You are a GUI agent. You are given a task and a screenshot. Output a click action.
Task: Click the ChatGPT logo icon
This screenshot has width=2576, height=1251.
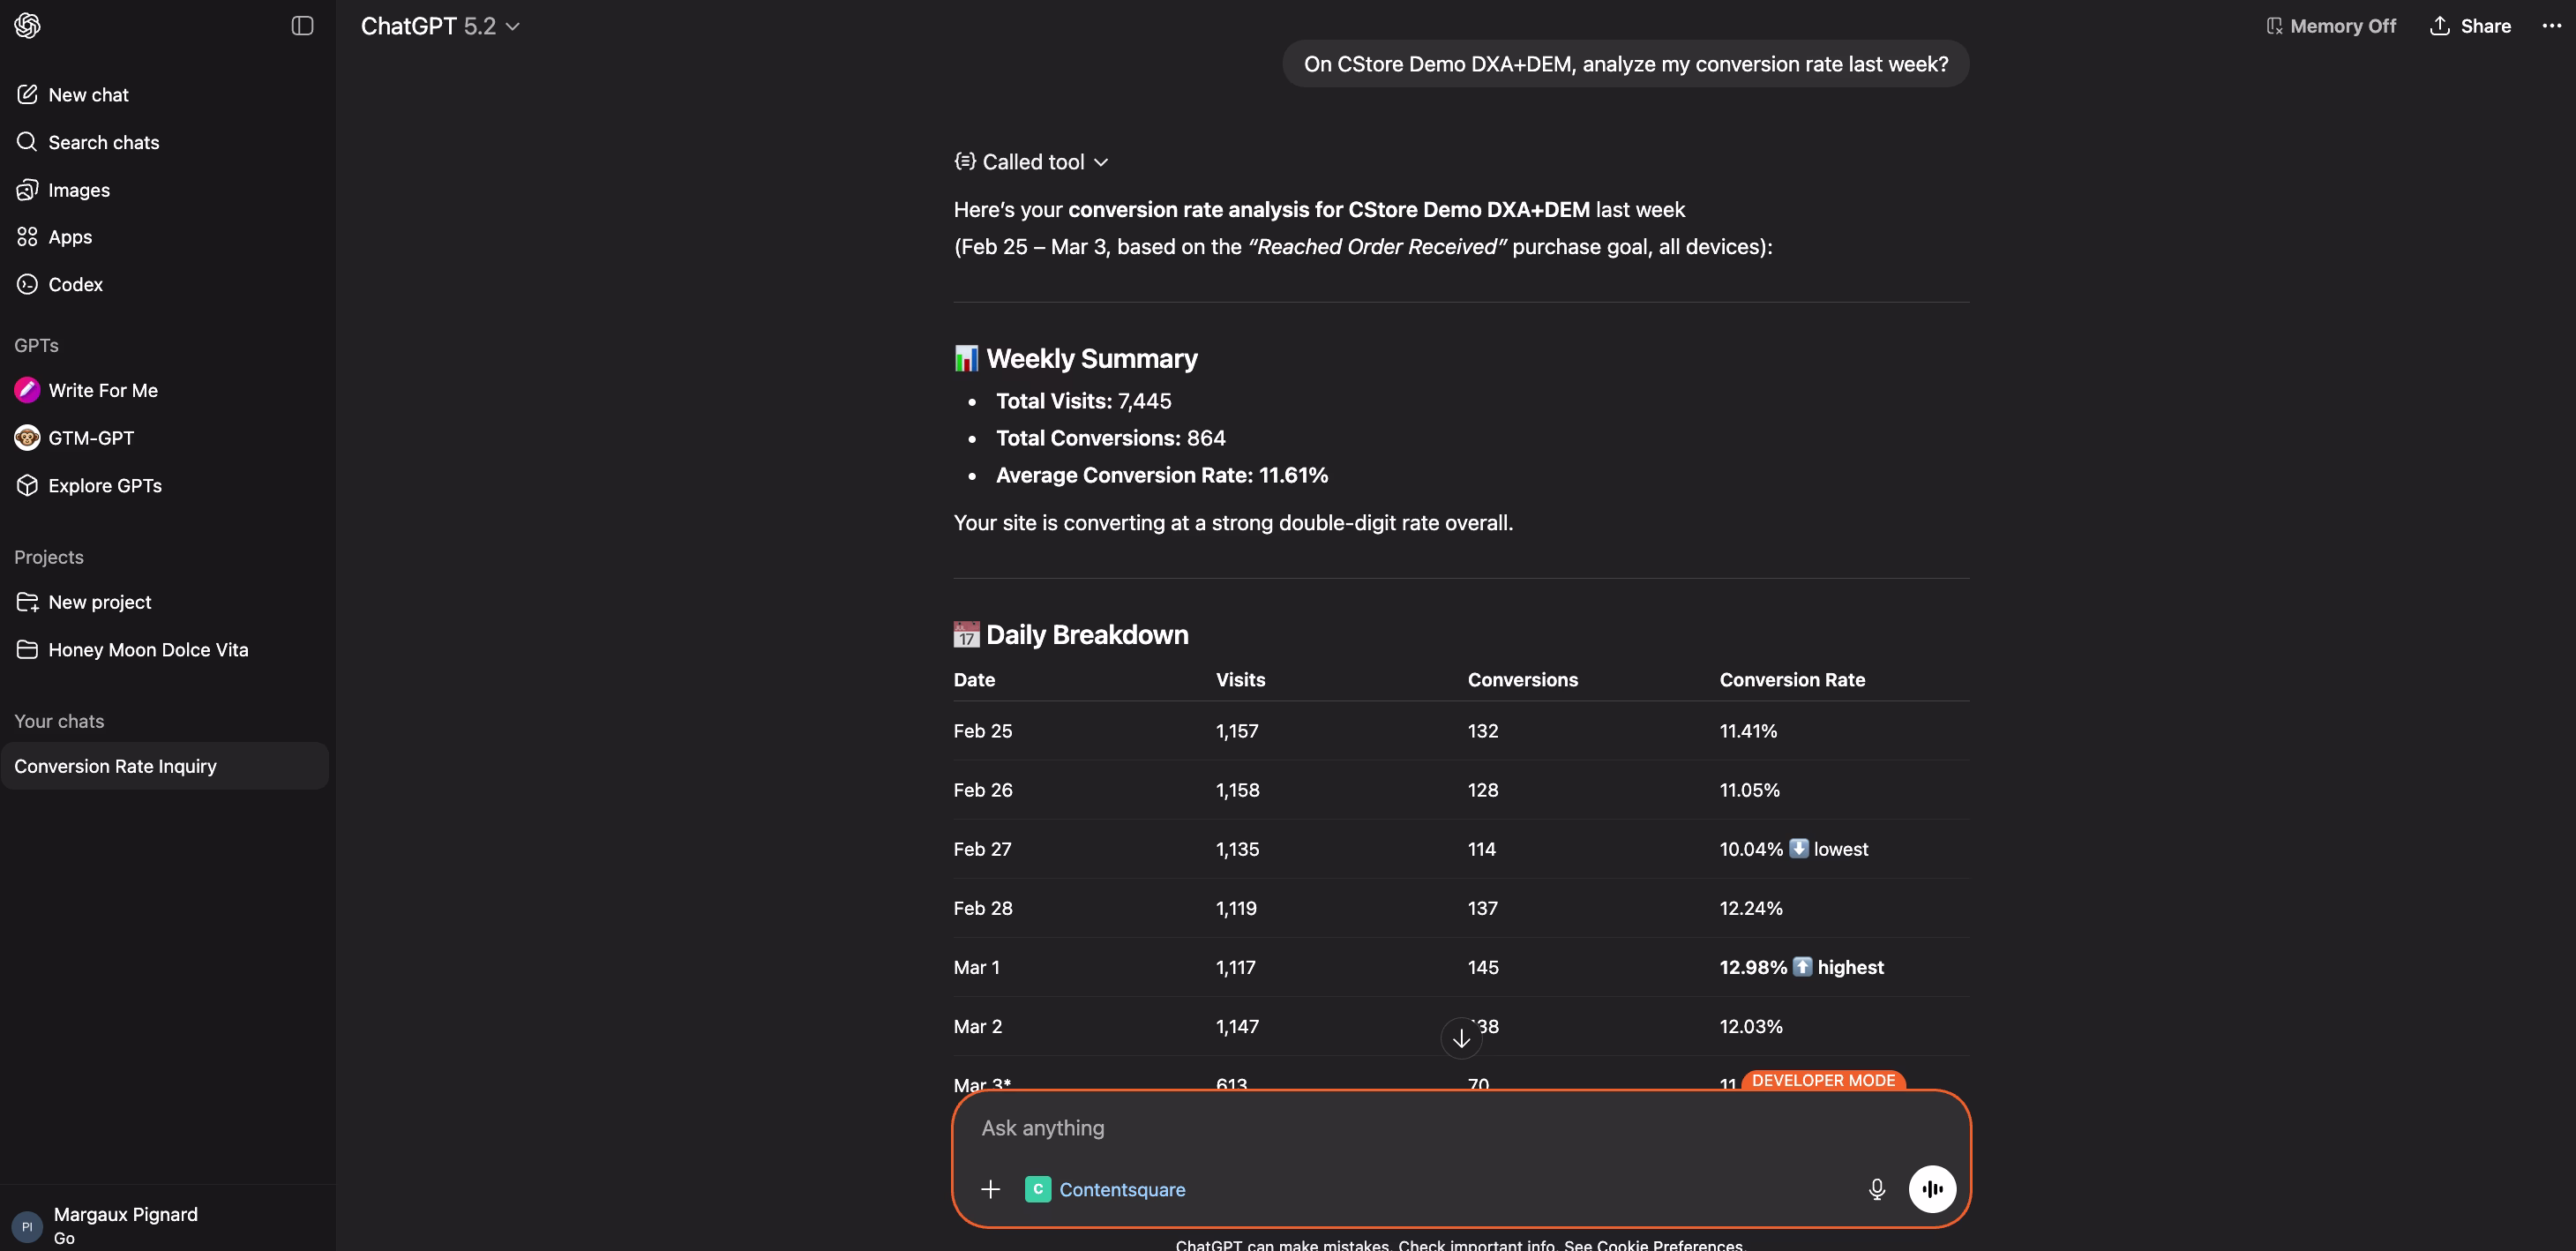click(x=27, y=26)
